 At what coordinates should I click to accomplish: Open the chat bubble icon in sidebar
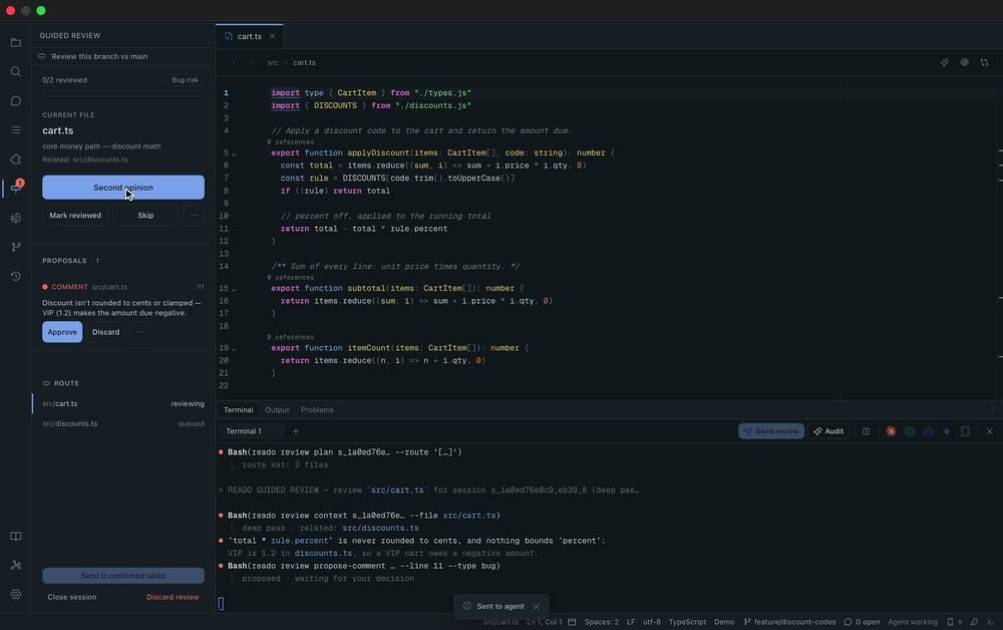pyautogui.click(x=16, y=101)
